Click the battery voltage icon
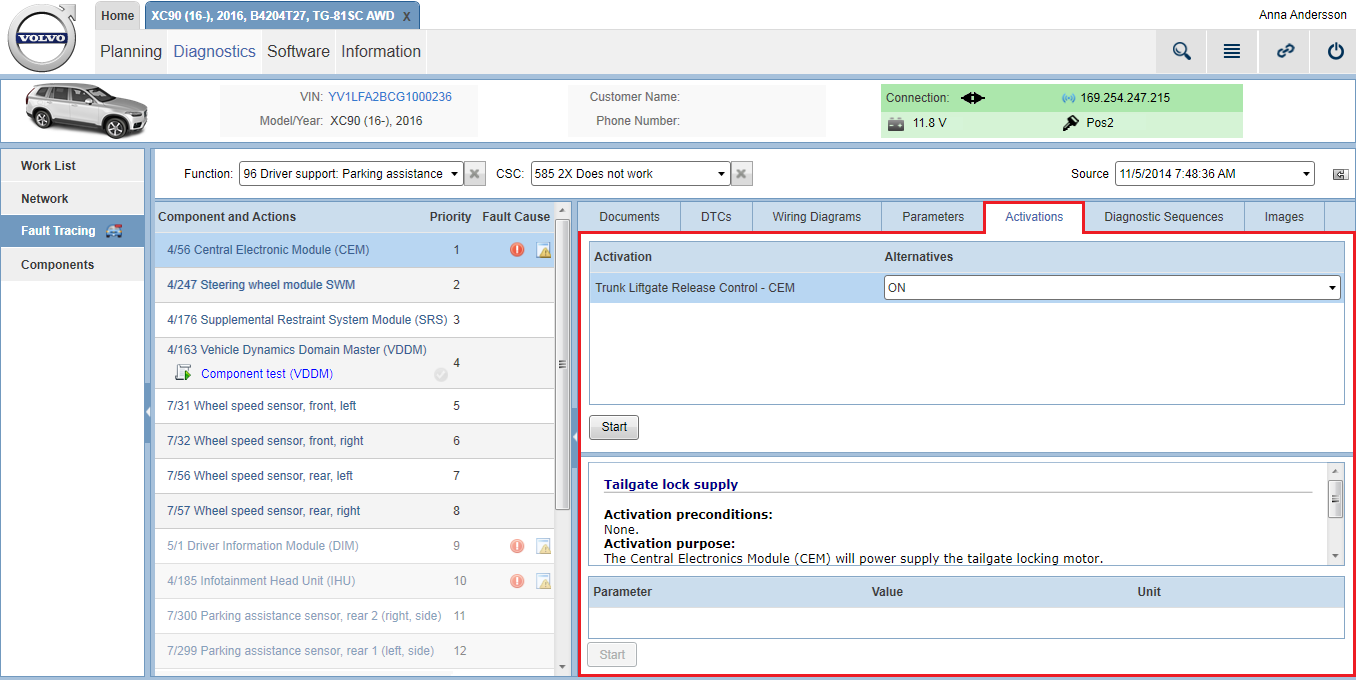 tap(896, 124)
